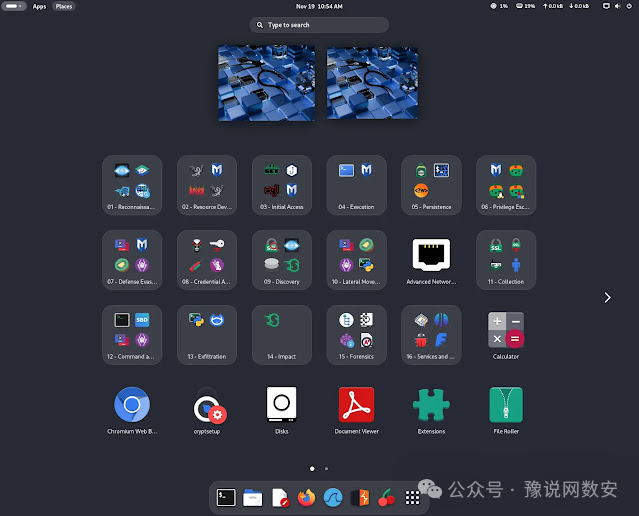Open the Apps menu in top bar
639x516 pixels.
39,6
